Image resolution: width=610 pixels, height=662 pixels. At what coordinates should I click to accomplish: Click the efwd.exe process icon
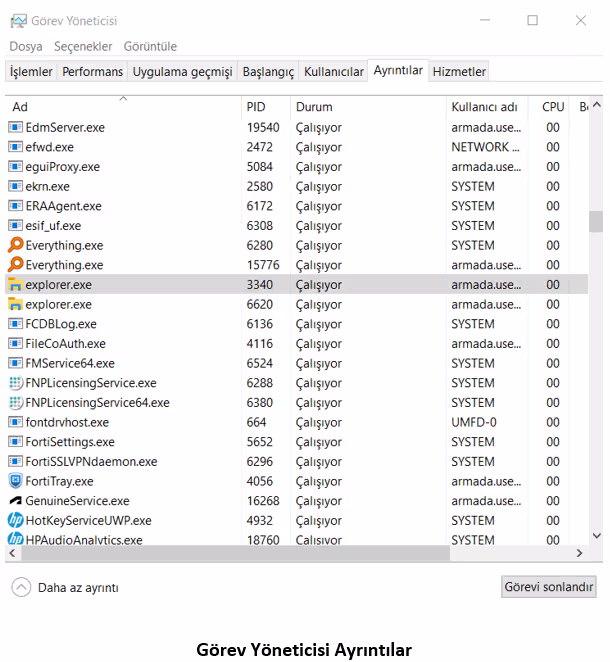click(x=15, y=147)
